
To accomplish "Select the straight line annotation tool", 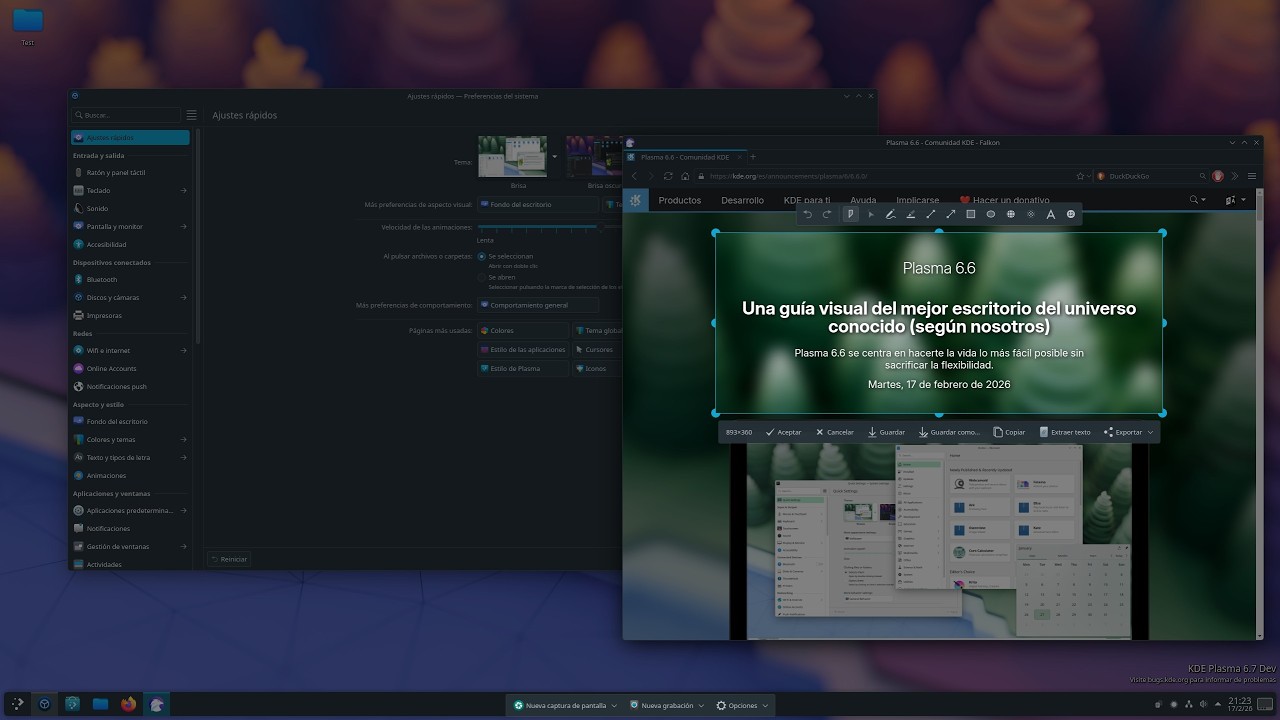I will pos(930,214).
